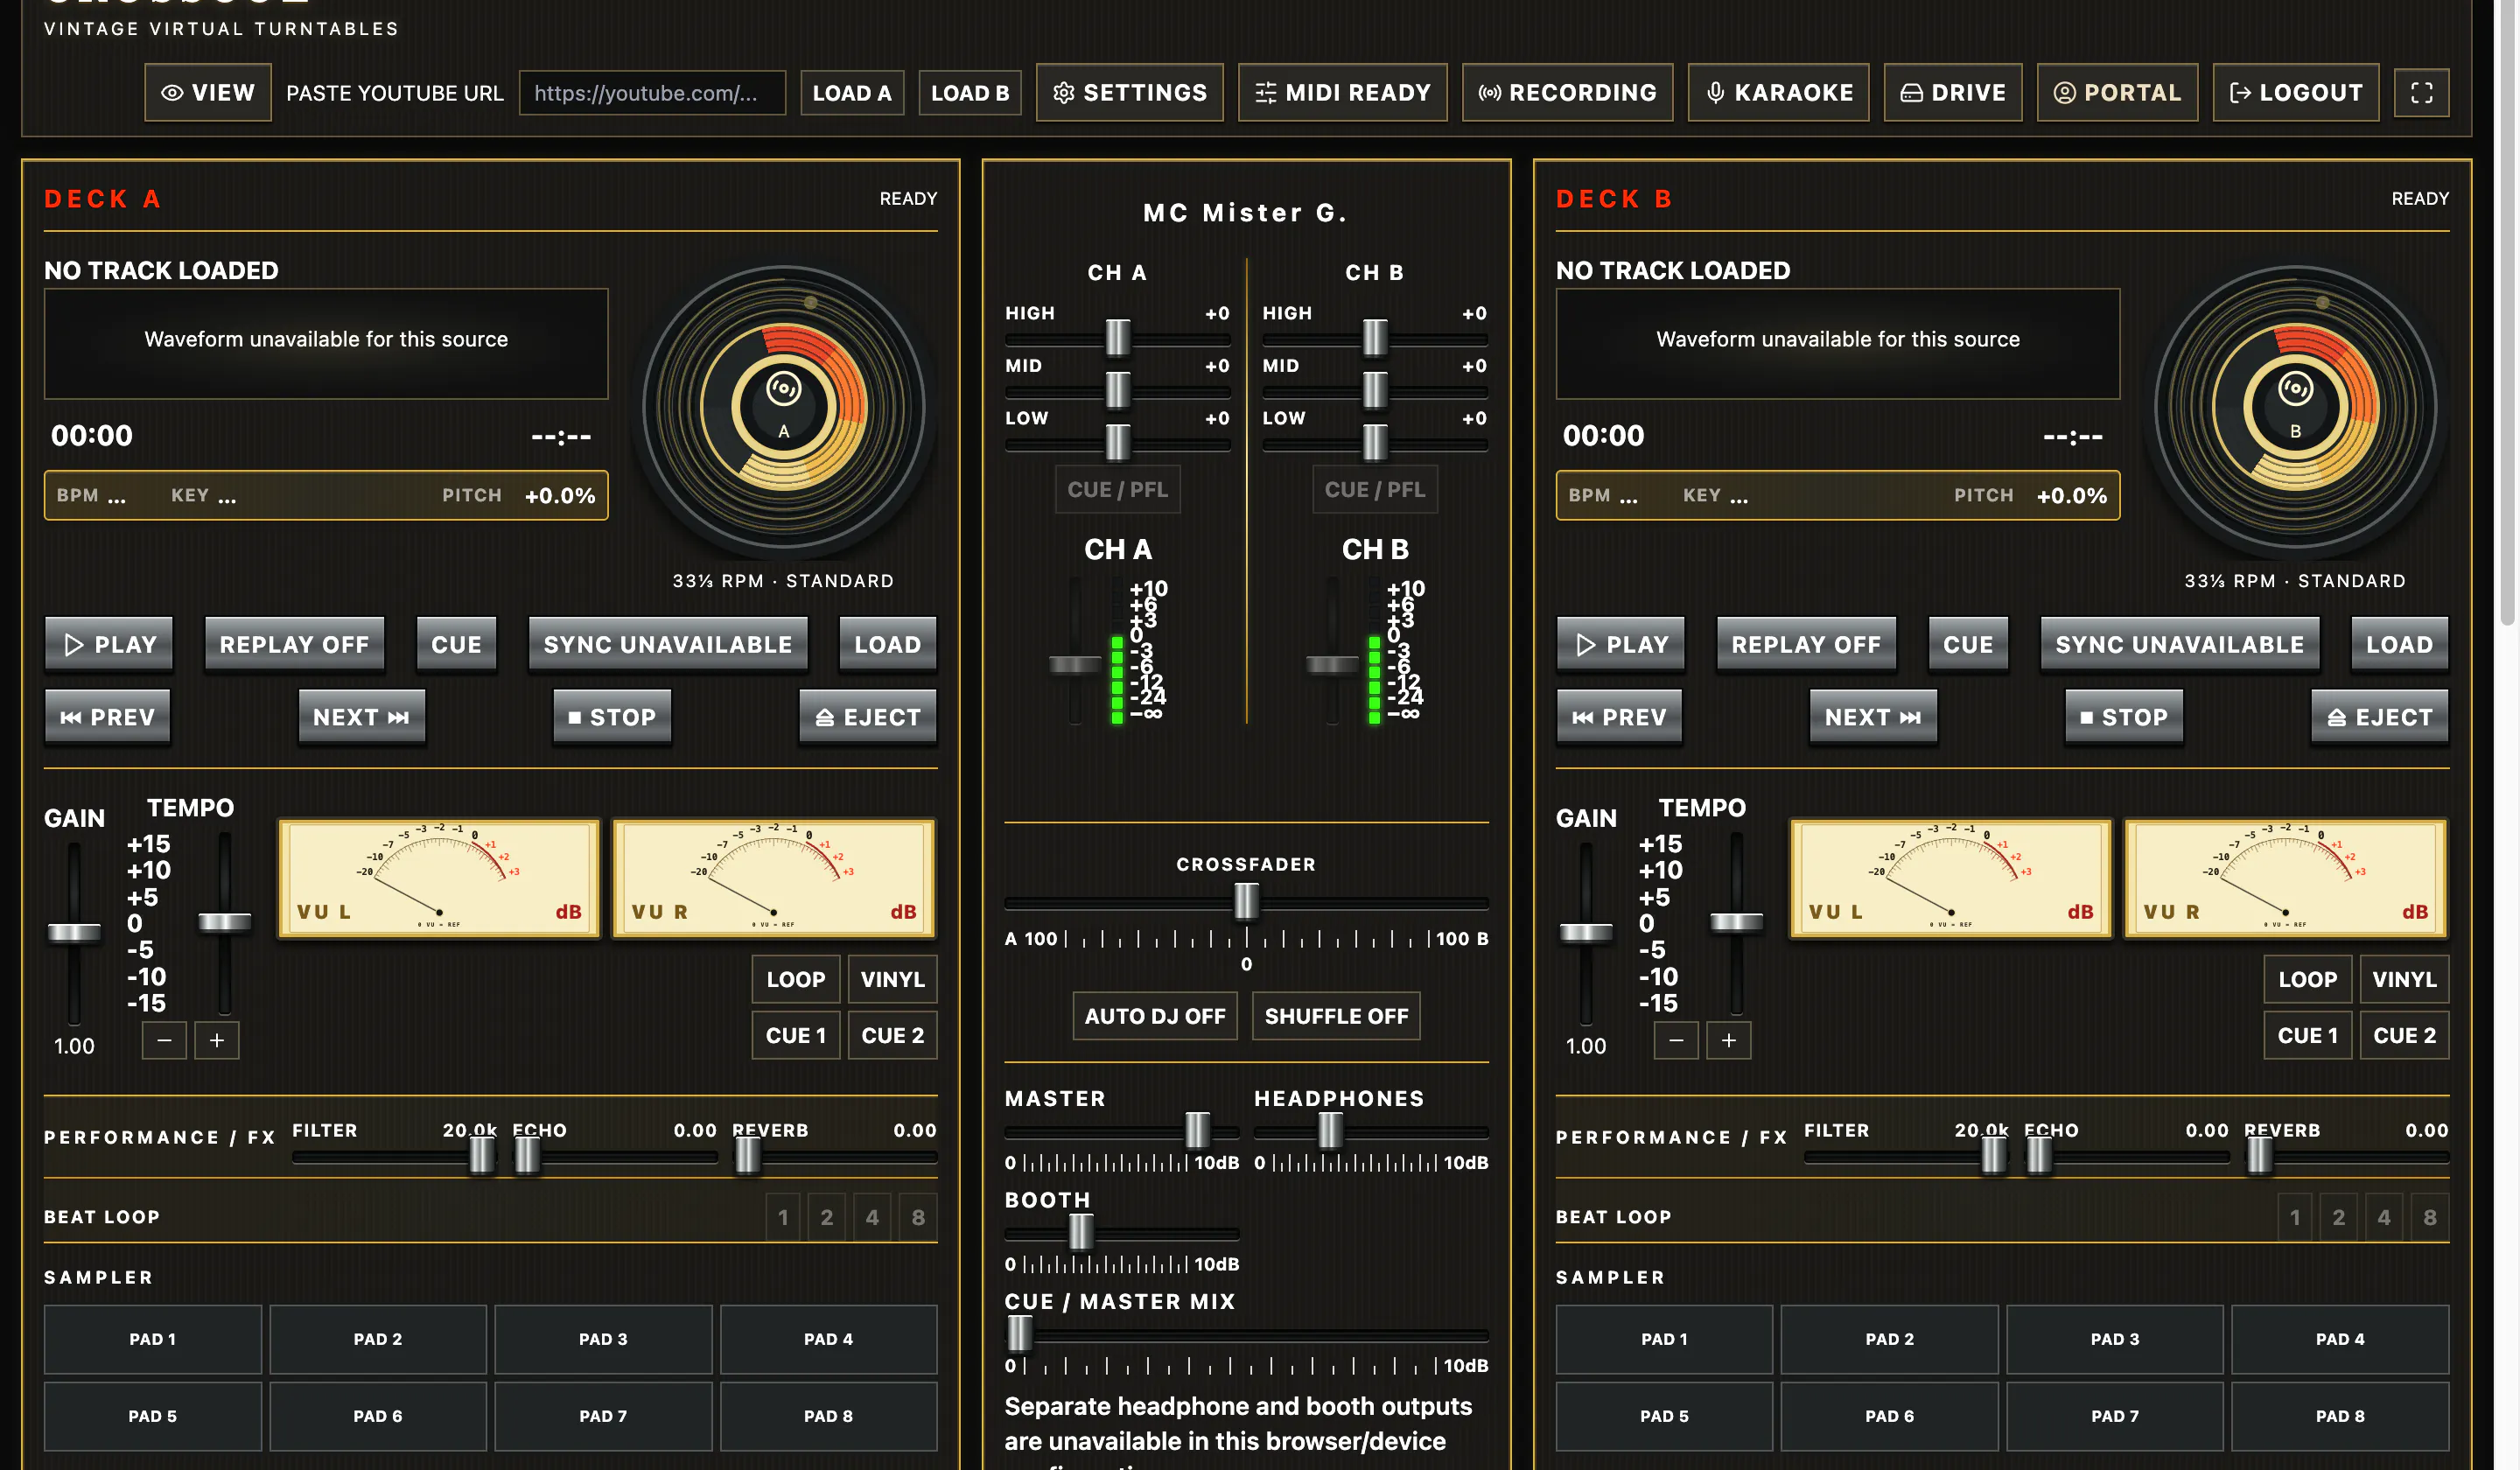
Task: Eject the track from Deck B
Action: click(2379, 717)
